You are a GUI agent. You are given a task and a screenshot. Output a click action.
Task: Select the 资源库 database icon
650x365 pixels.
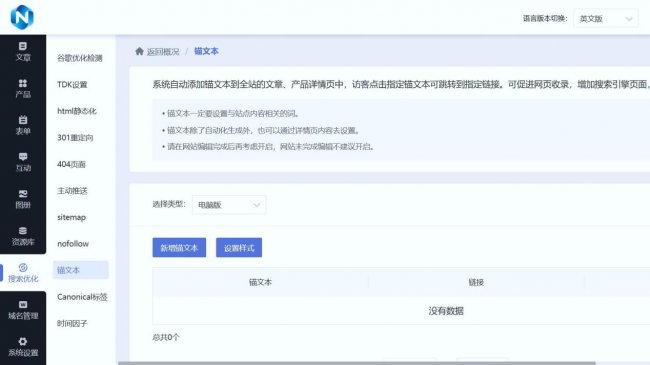[x=23, y=231]
